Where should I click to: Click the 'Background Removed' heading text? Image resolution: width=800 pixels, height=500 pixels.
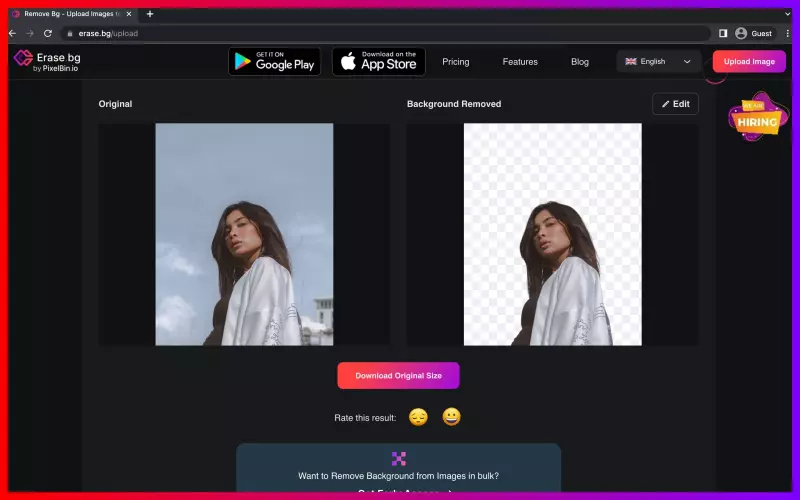[x=454, y=104]
